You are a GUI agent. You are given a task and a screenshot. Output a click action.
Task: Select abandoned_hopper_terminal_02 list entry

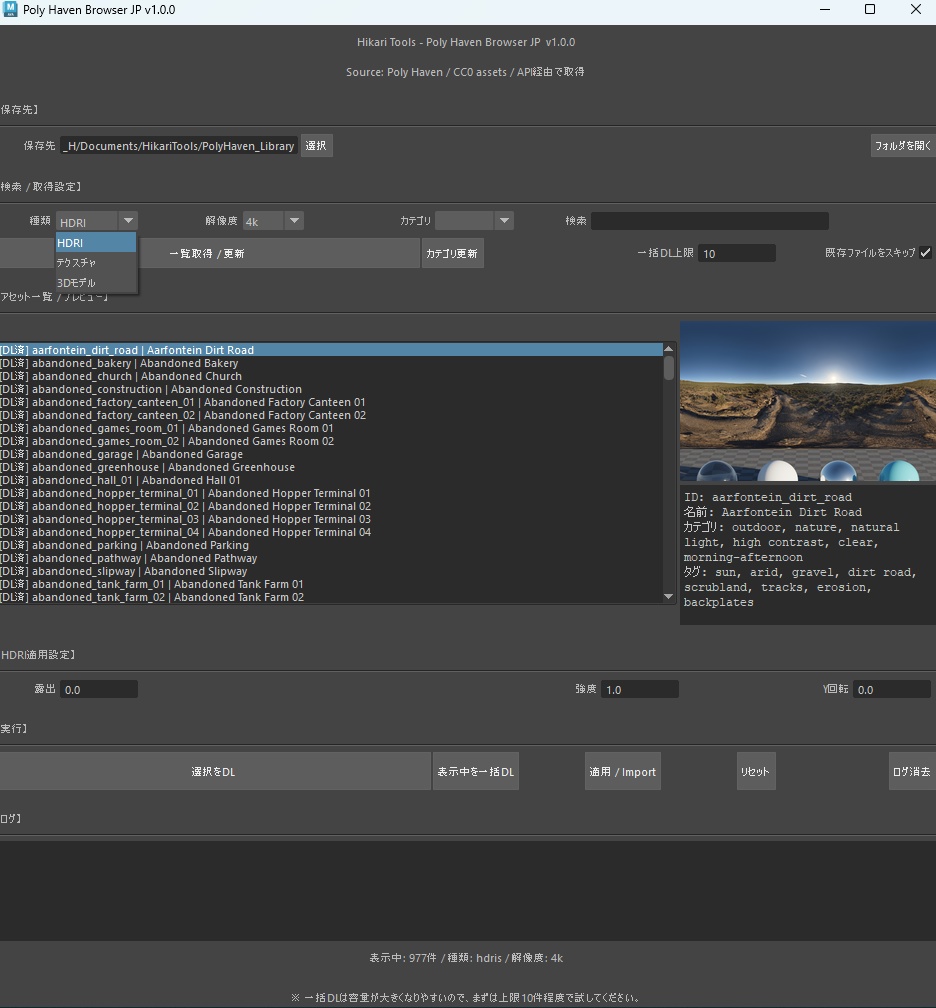331,506
